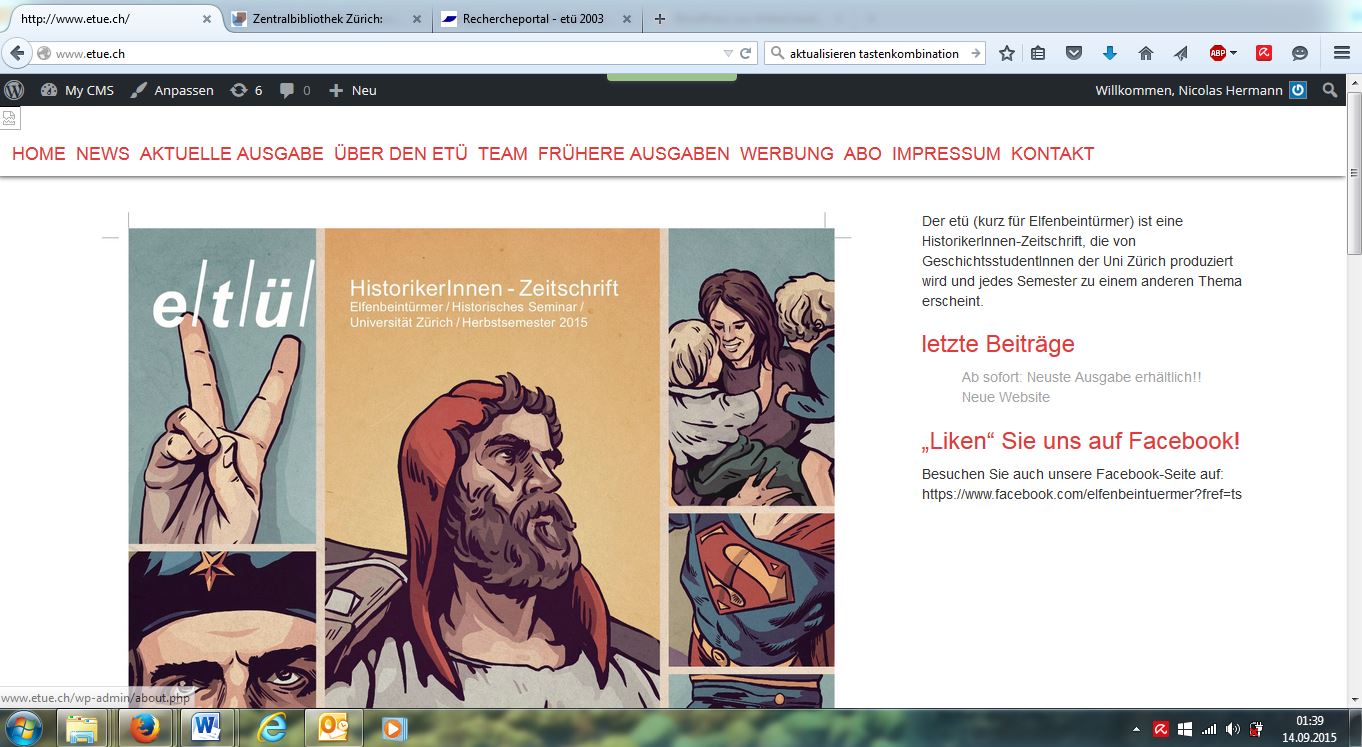Open the admin bar search magnifier

(x=1329, y=90)
